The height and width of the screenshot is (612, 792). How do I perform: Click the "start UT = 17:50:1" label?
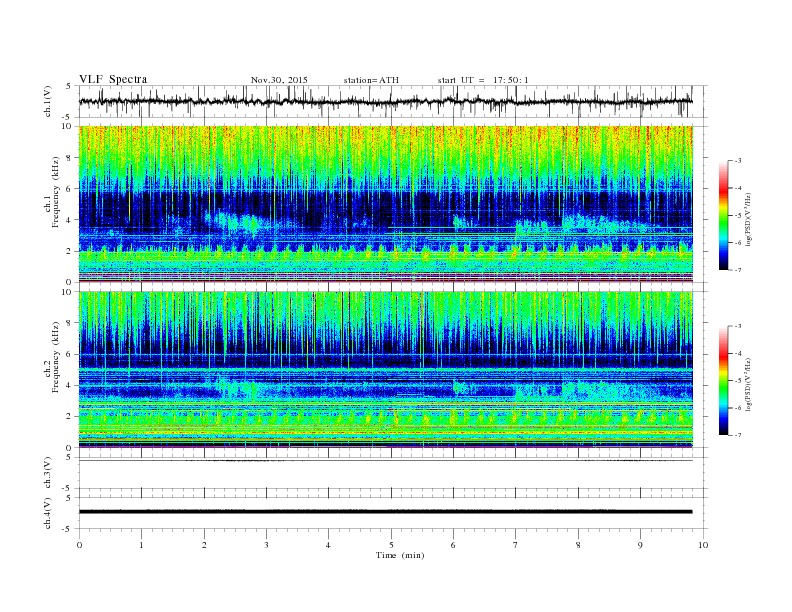point(483,80)
